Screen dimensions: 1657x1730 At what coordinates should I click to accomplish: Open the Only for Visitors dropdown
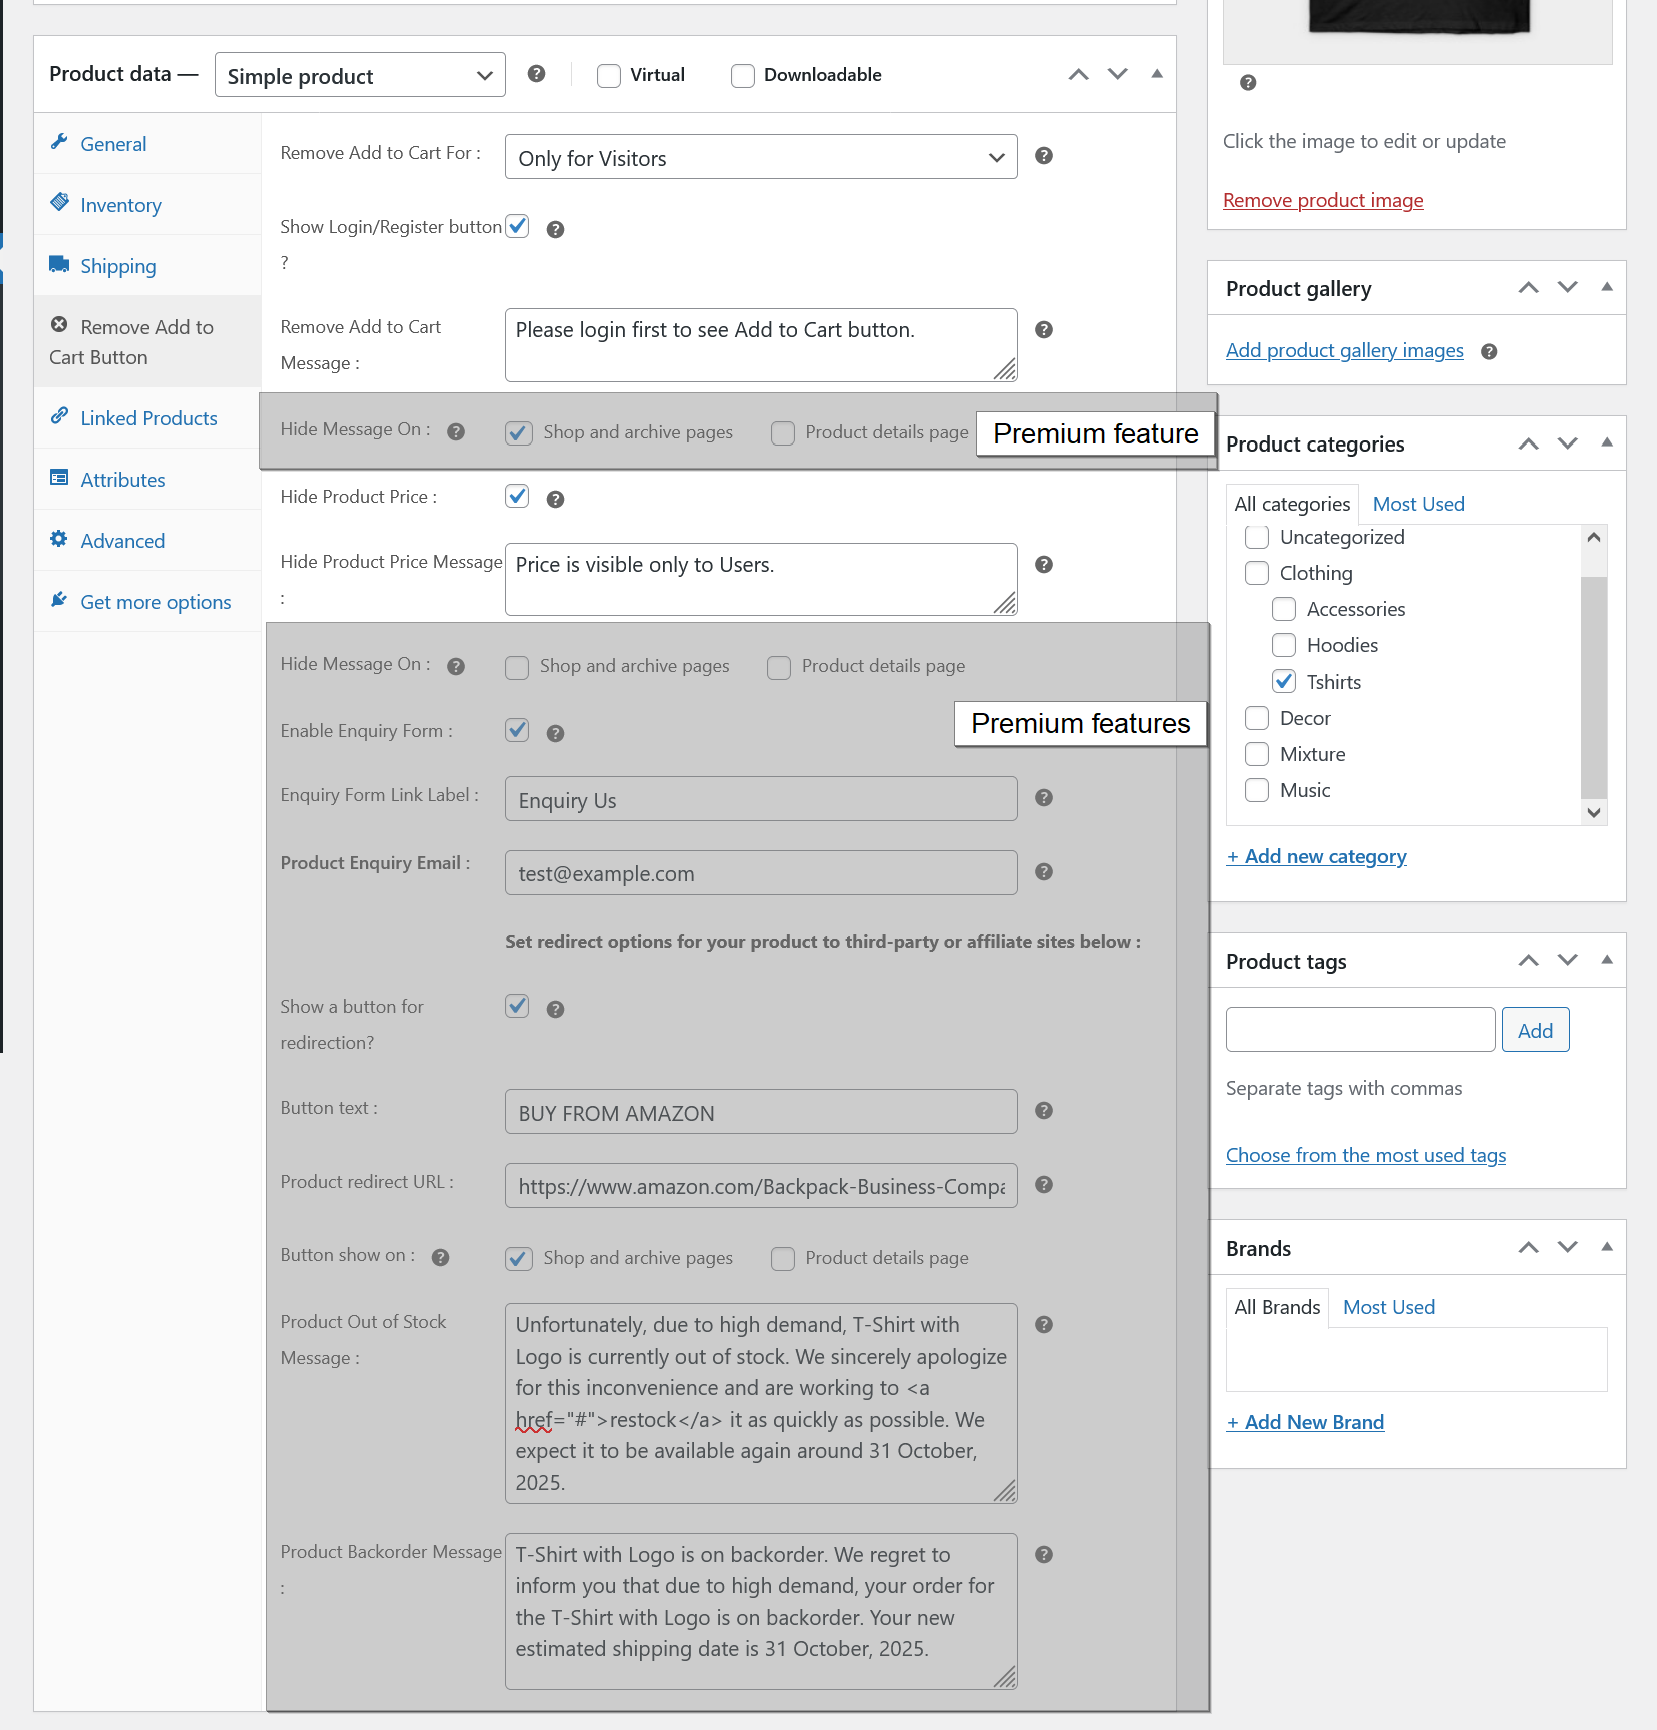pyautogui.click(x=761, y=157)
